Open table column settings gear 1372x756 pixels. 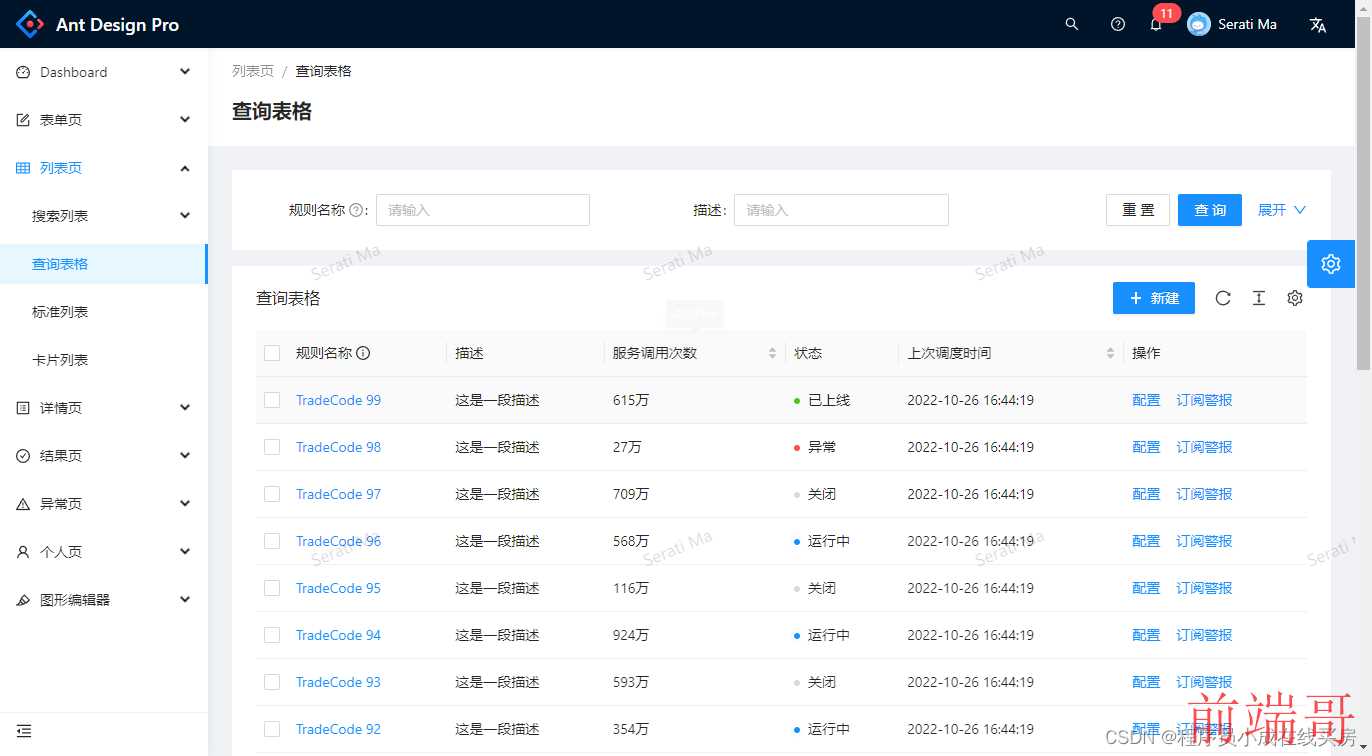(x=1295, y=298)
